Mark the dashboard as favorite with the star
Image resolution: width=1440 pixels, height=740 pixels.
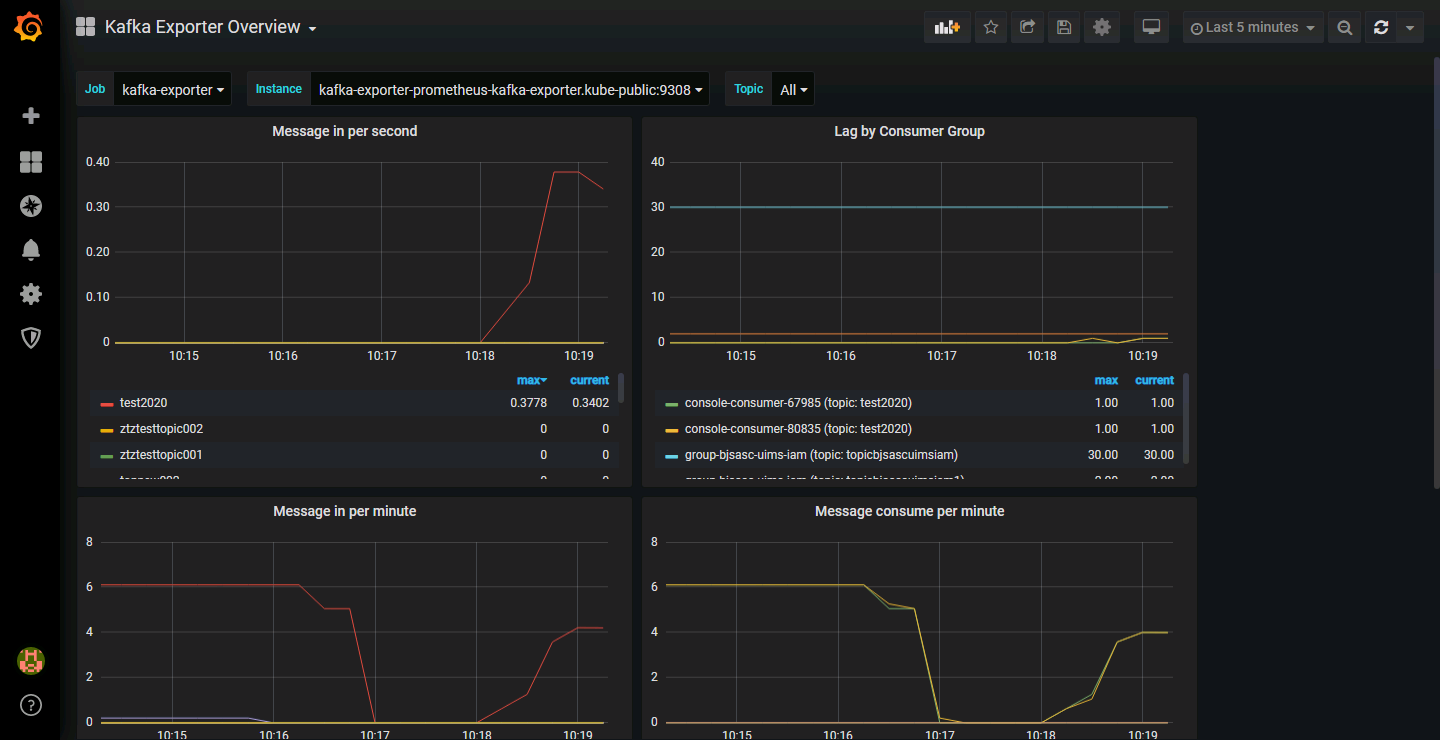[x=991, y=27]
